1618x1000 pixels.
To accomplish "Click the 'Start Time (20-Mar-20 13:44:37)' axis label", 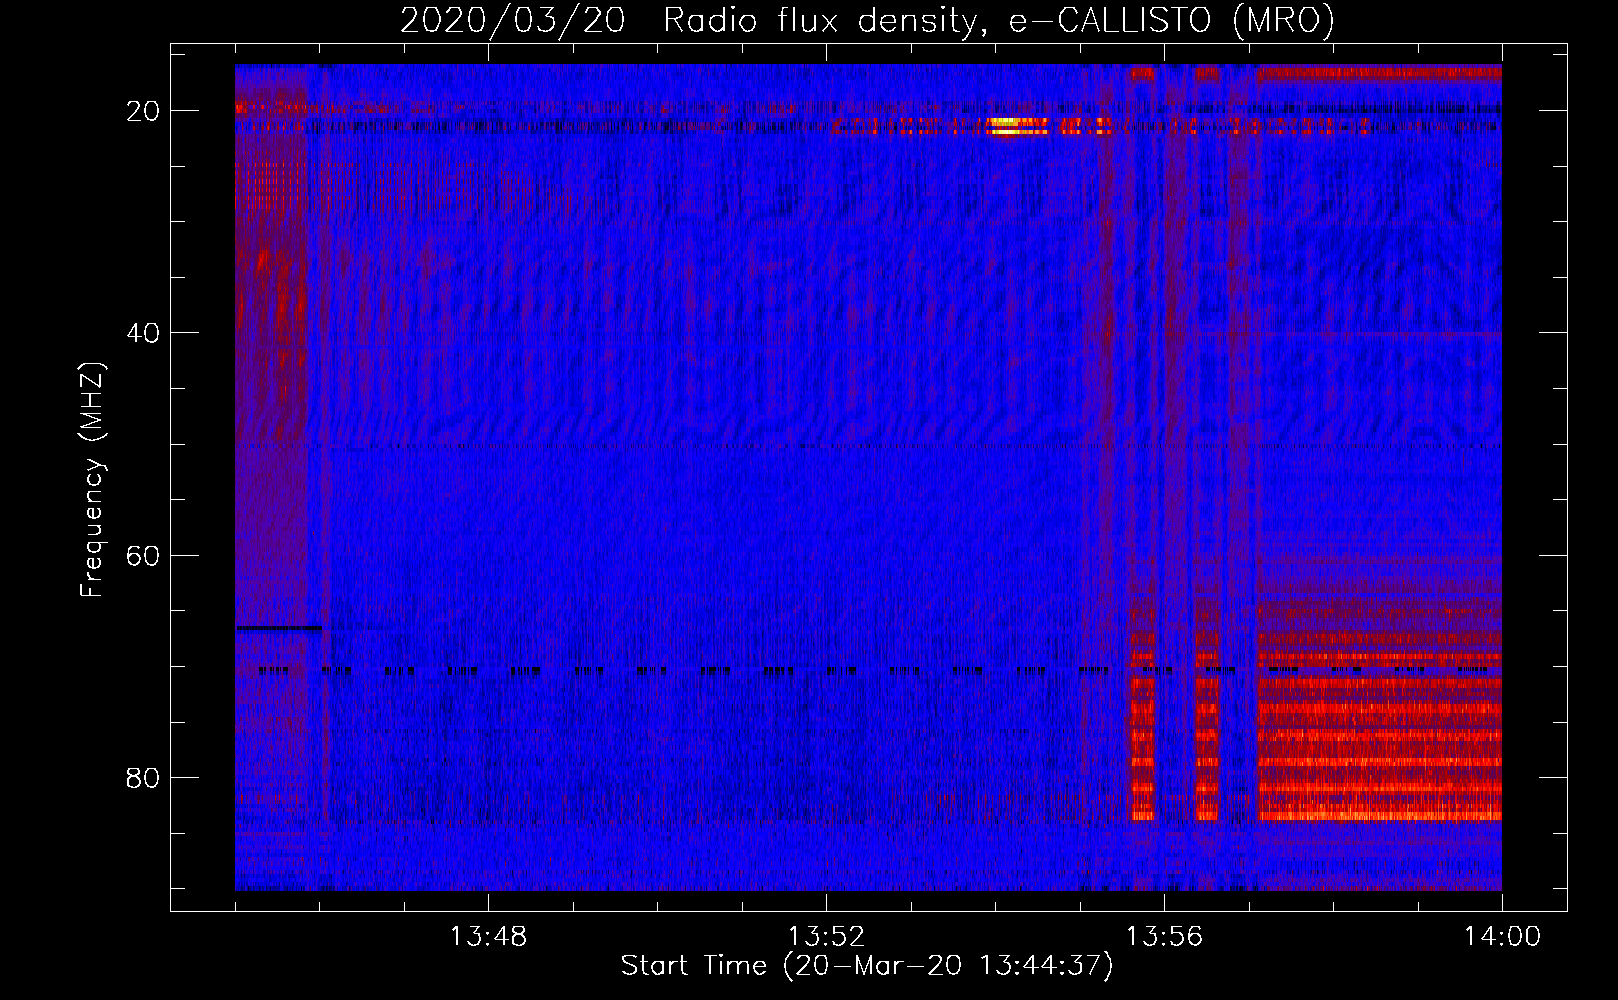I will coord(867,966).
